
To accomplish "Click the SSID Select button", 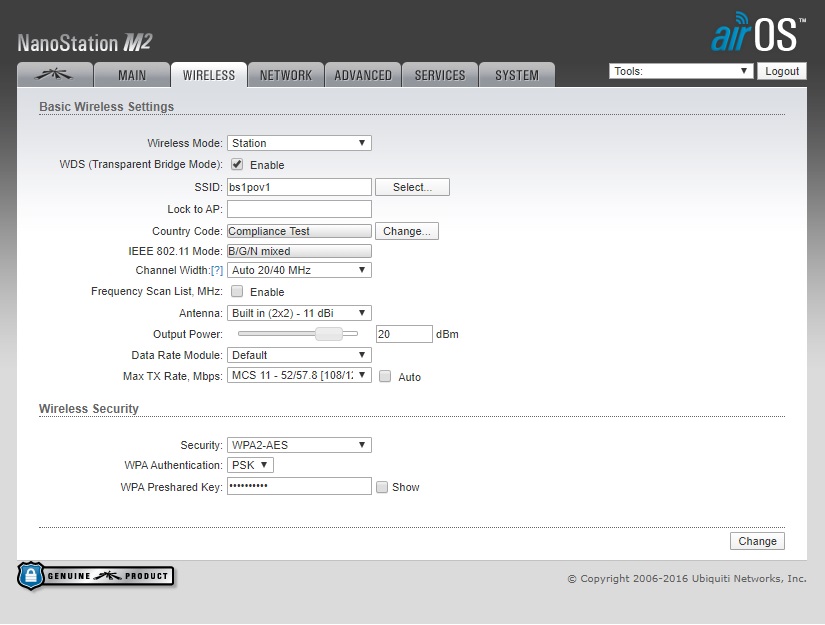I will pos(412,187).
